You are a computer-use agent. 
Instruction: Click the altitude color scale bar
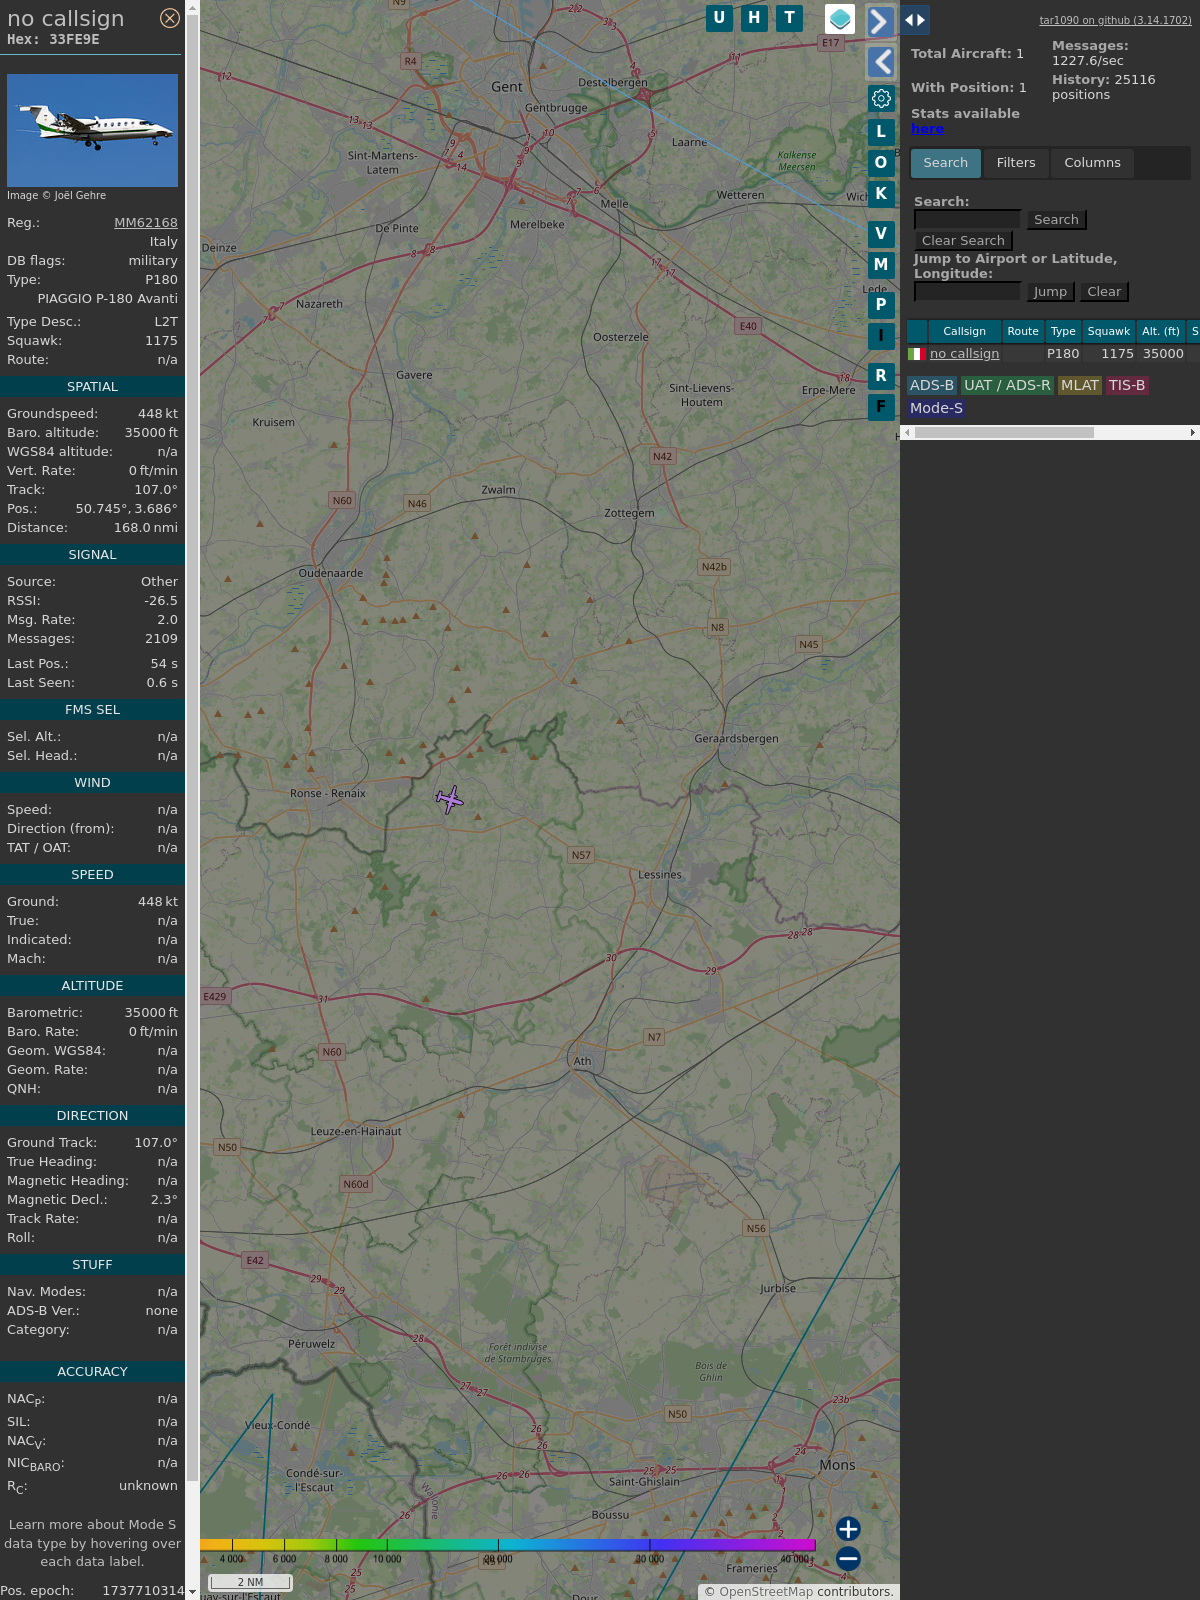[508, 1545]
